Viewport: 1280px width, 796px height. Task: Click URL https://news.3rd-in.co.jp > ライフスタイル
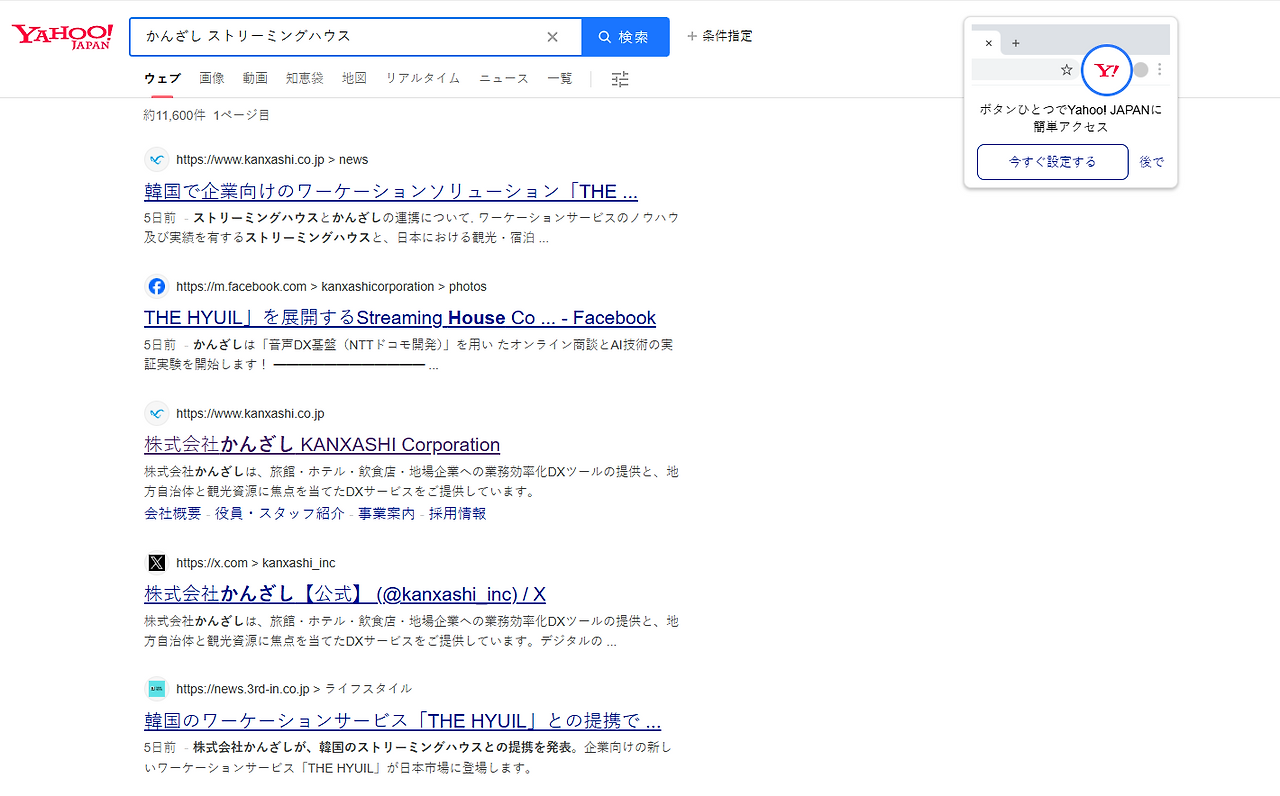coord(294,689)
